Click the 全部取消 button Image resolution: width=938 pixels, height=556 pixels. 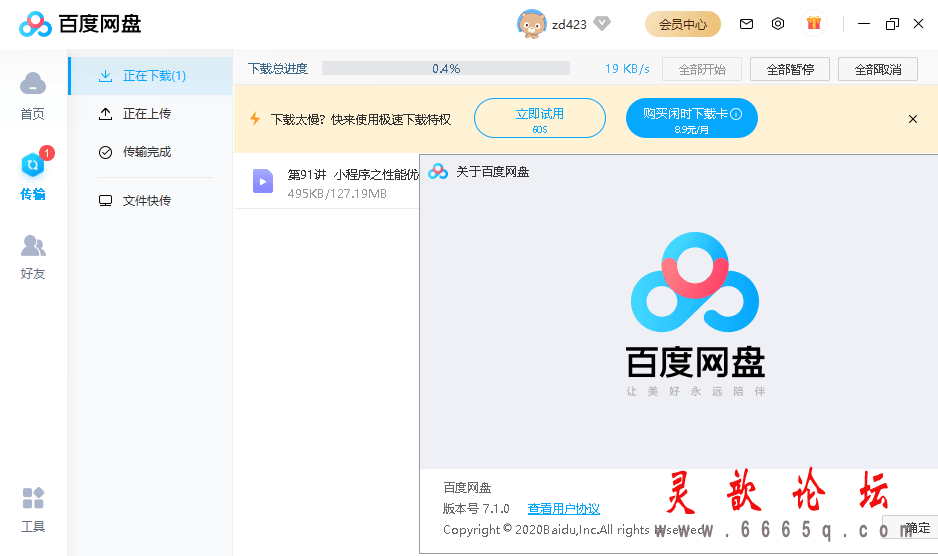[x=878, y=69]
